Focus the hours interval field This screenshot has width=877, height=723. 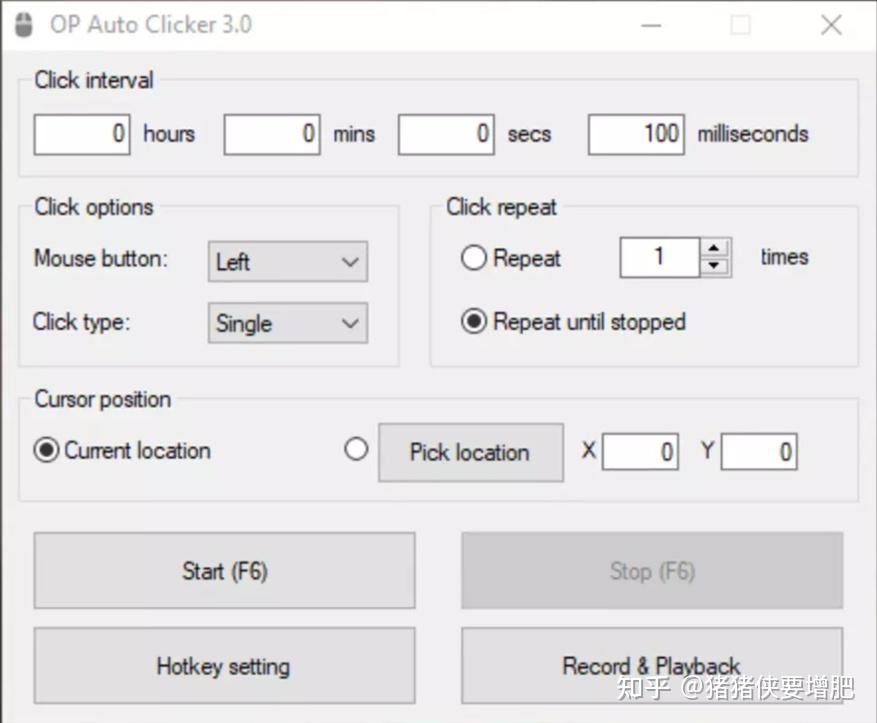pos(82,134)
